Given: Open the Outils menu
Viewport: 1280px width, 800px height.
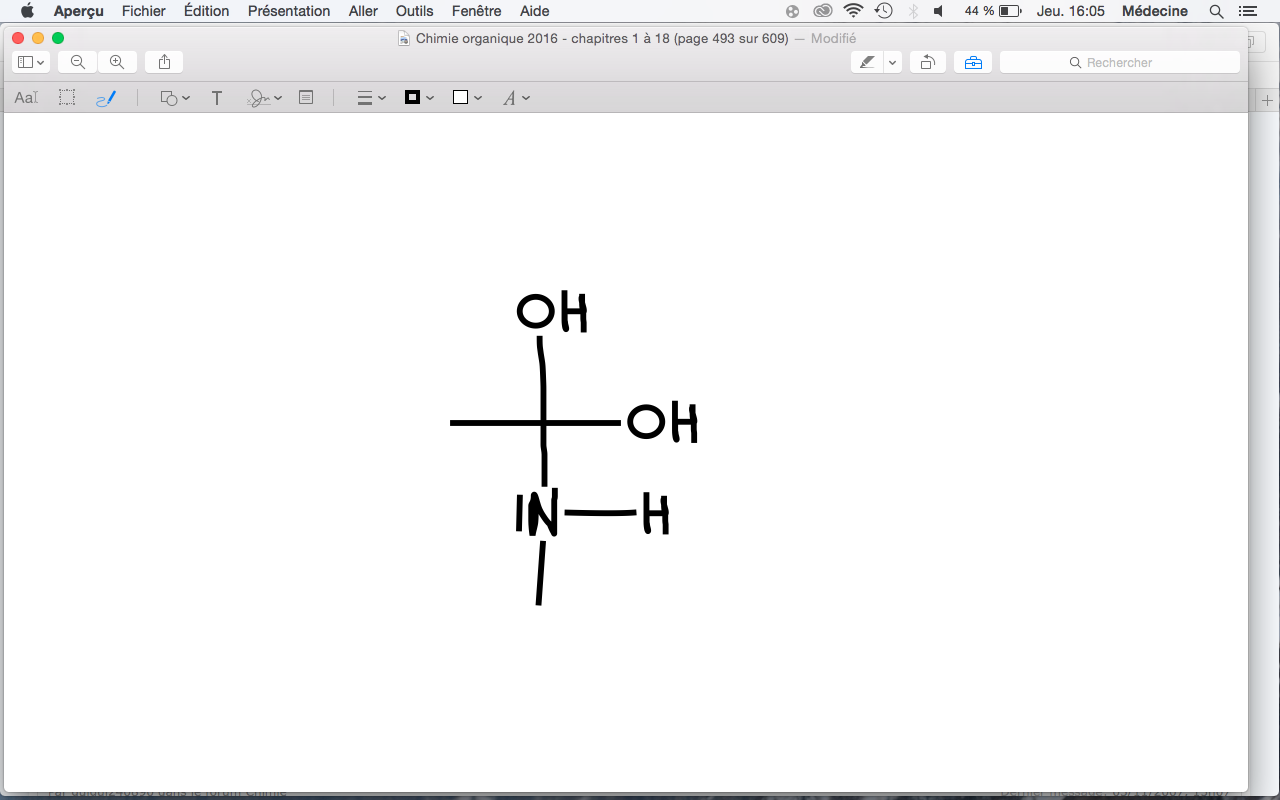Looking at the screenshot, I should click(x=415, y=11).
